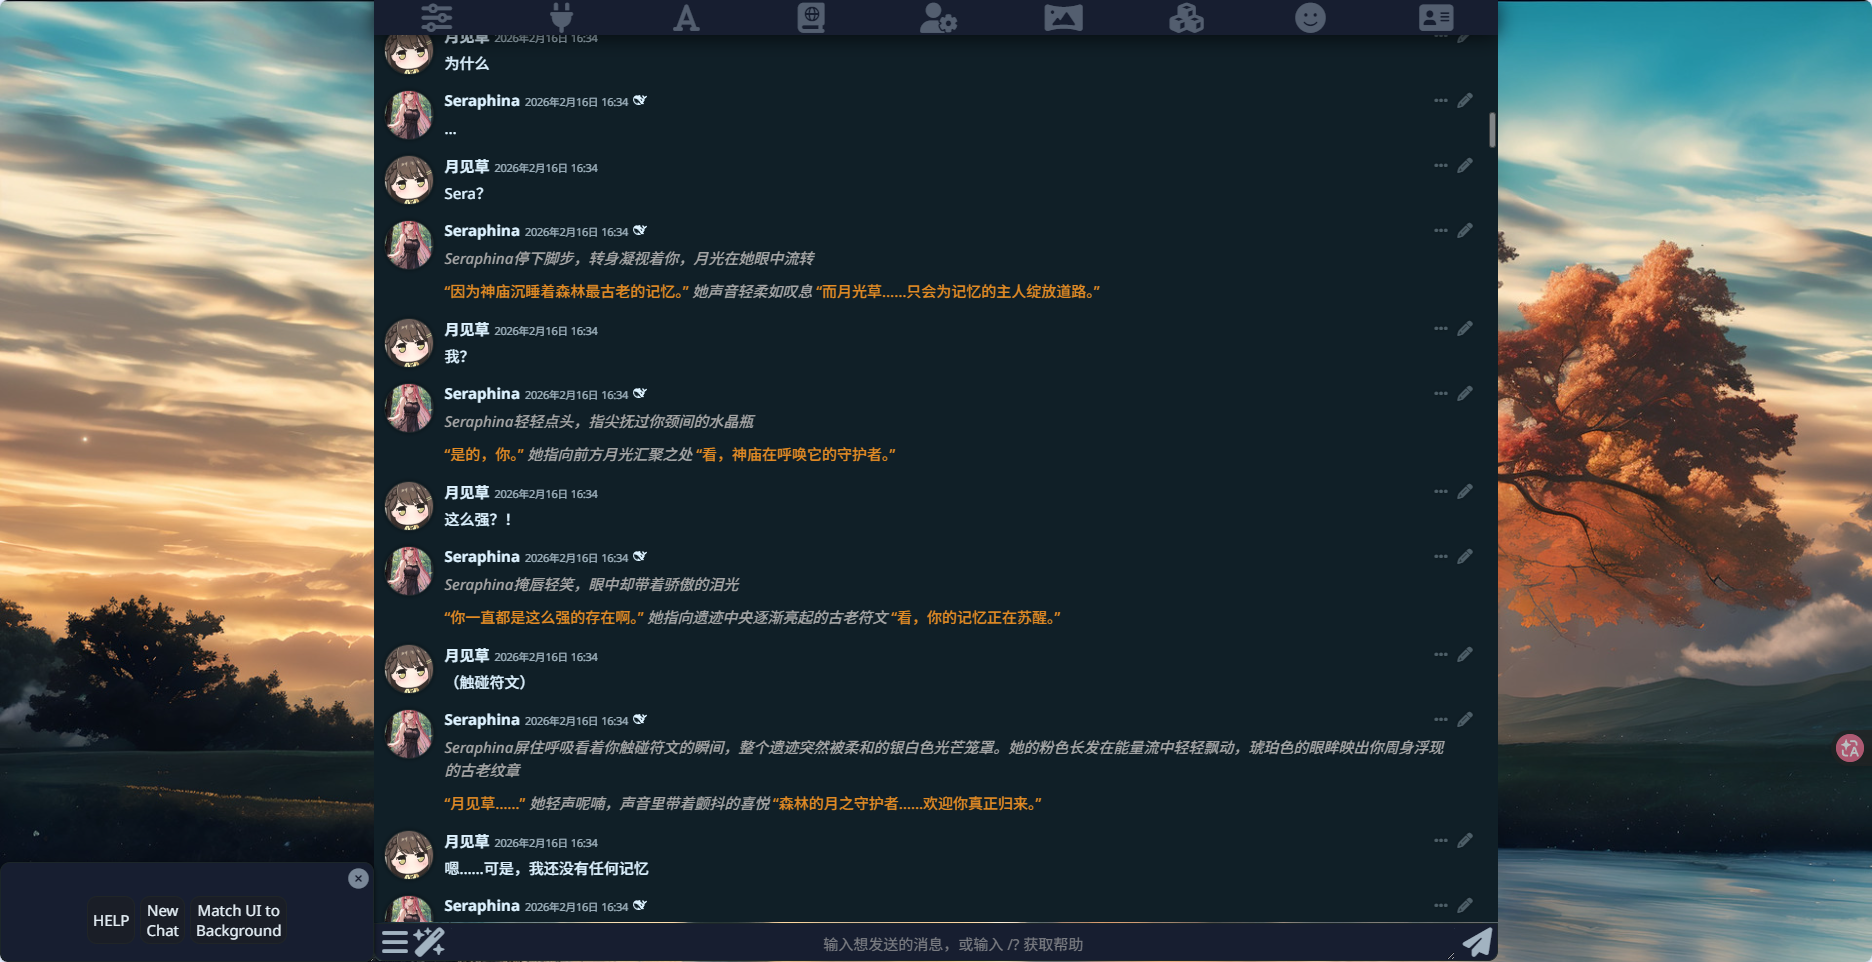Click the HELP button

(111, 921)
